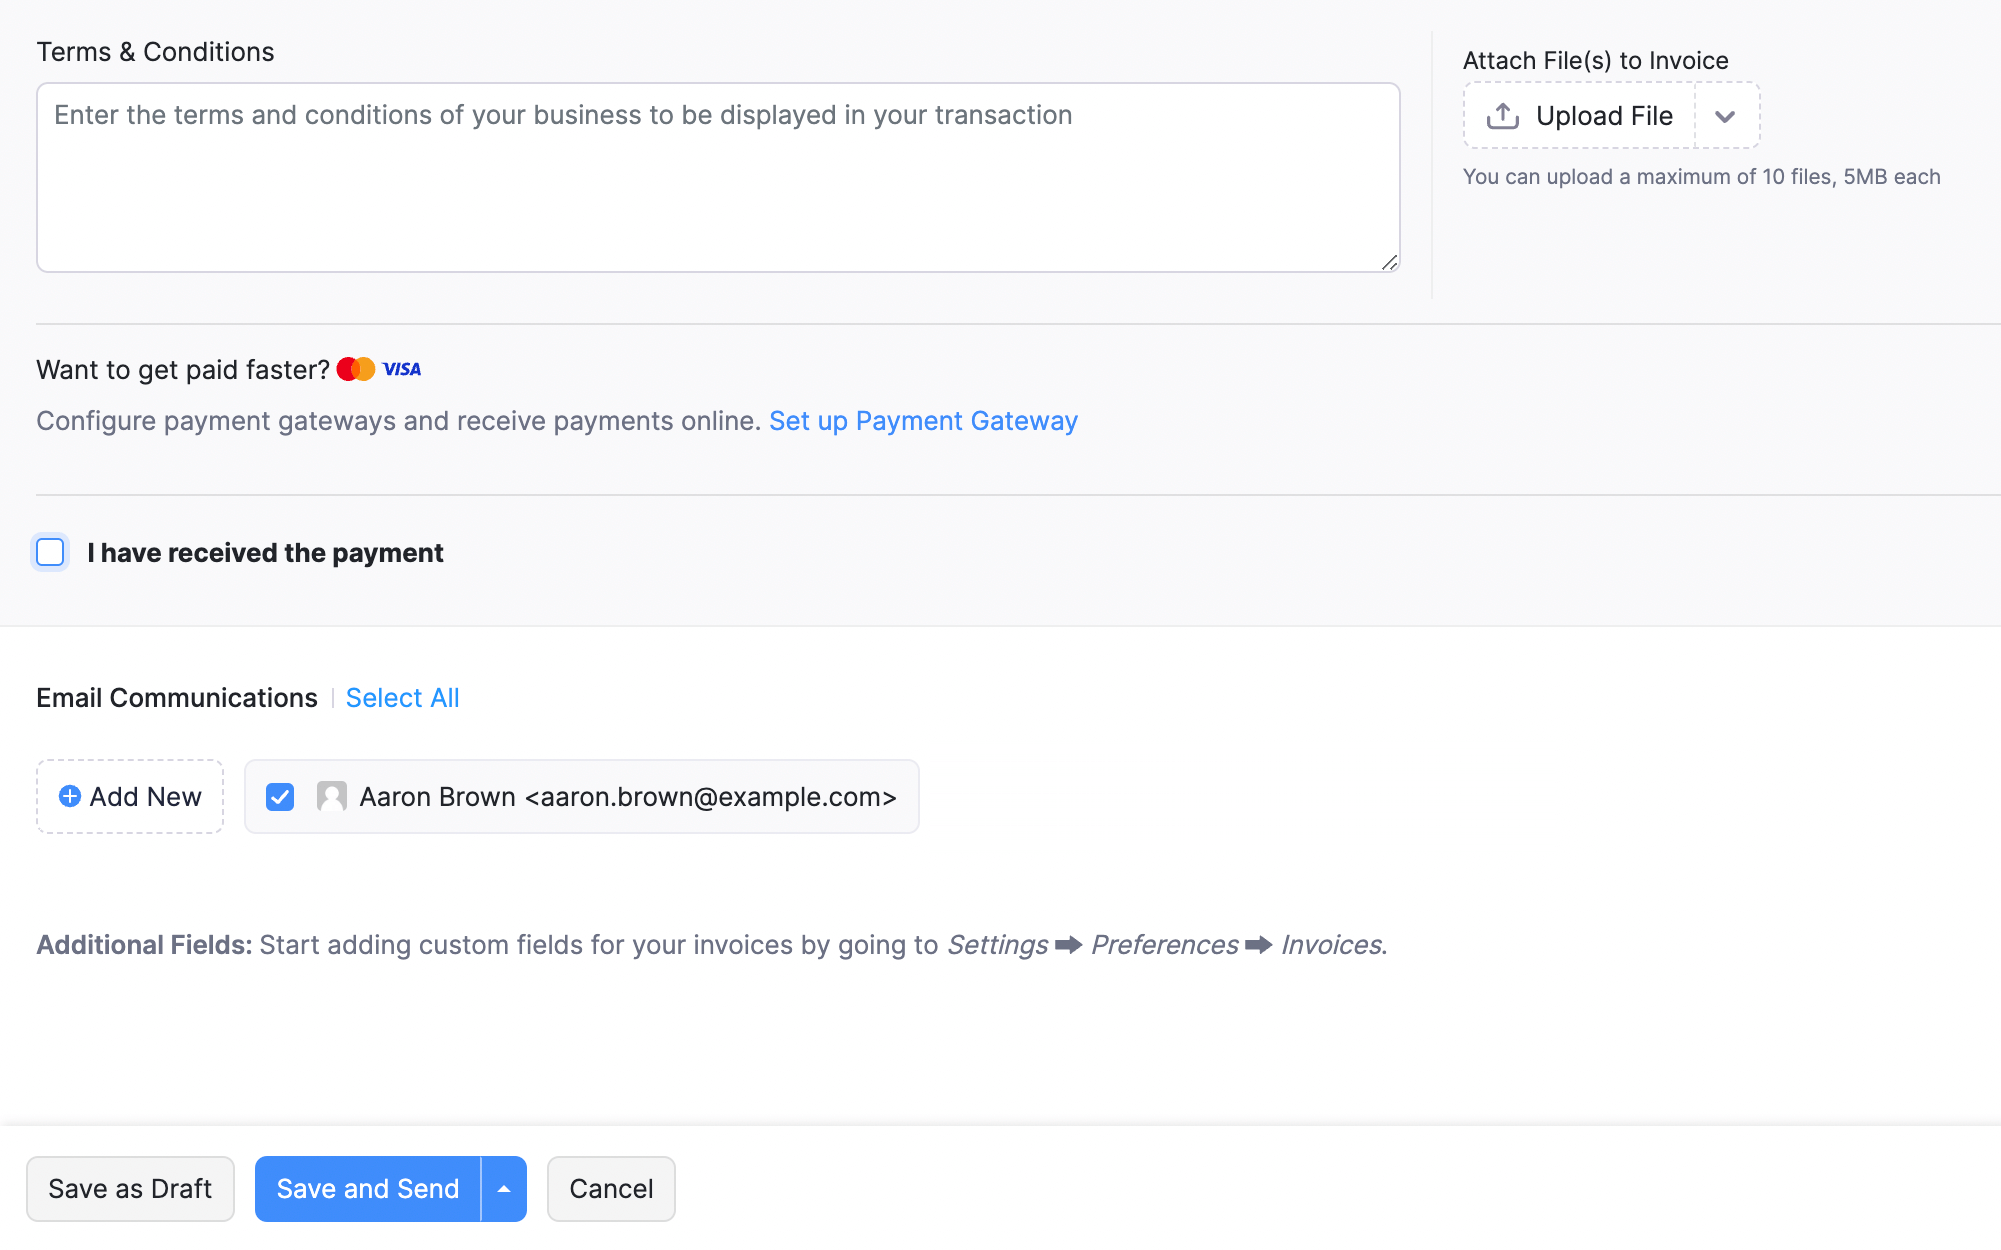
Task: Click the upload arrow icon on Upload File
Action: 1503,115
